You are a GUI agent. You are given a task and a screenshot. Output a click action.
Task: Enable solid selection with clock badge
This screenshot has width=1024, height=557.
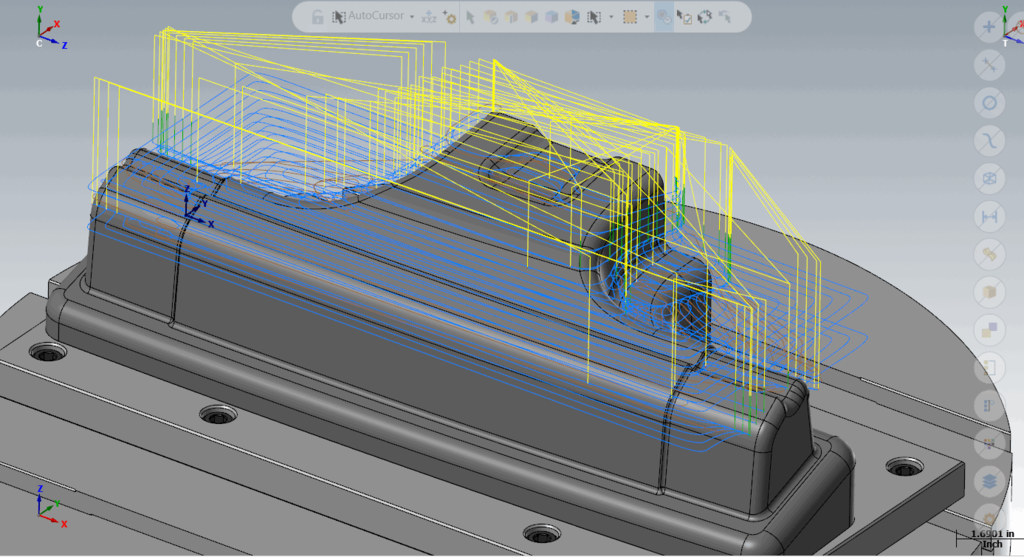pos(490,17)
